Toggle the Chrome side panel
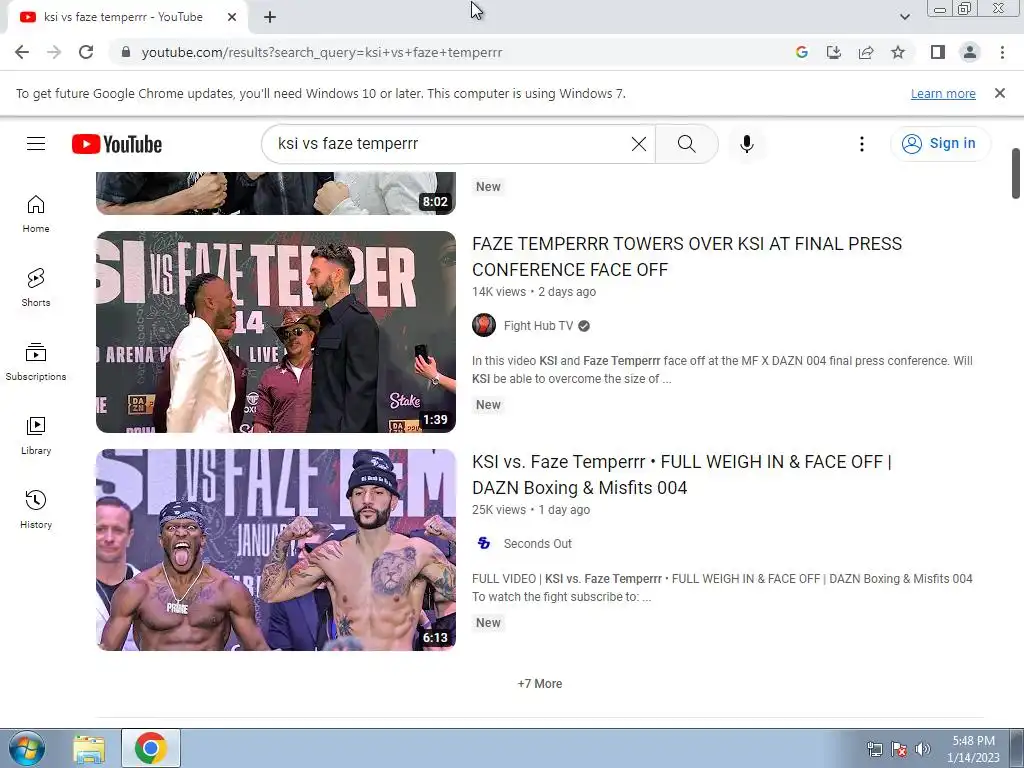This screenshot has width=1024, height=768. (938, 52)
